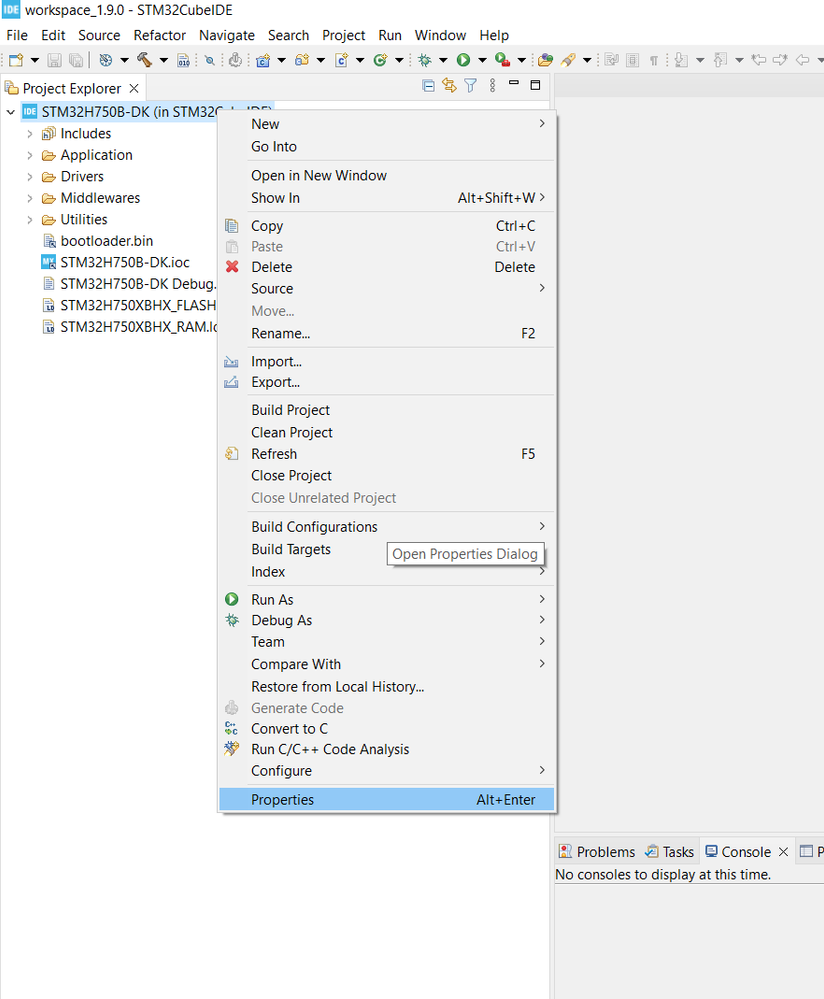The height and width of the screenshot is (999, 824).
Task: Open the dropdown beside the Debug bug icon
Action: tap(443, 61)
